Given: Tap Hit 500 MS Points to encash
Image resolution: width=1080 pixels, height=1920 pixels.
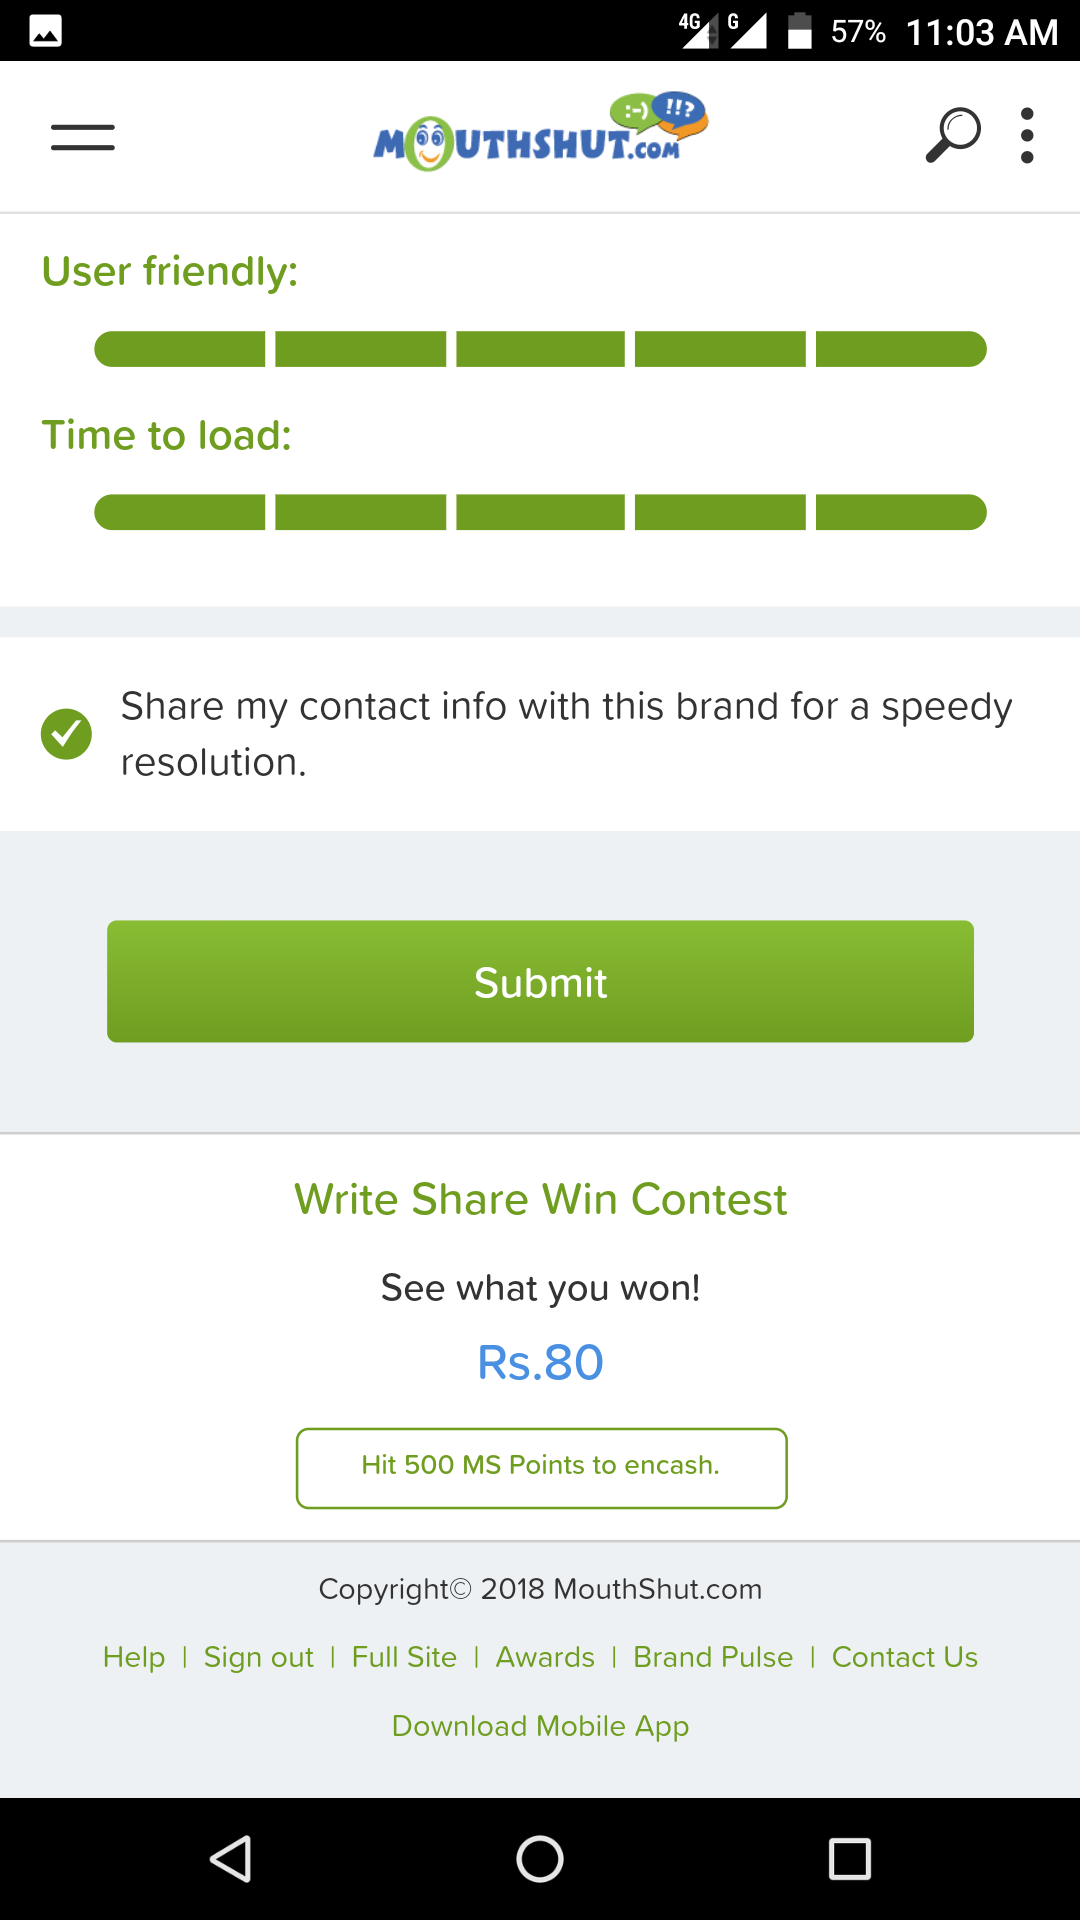Looking at the screenshot, I should point(541,1468).
